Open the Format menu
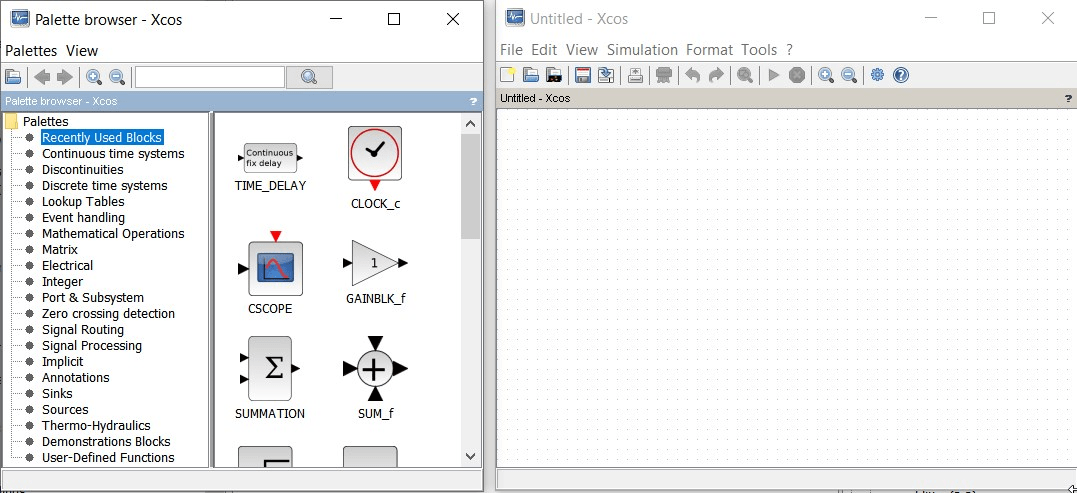The height and width of the screenshot is (493, 1077). pos(710,50)
